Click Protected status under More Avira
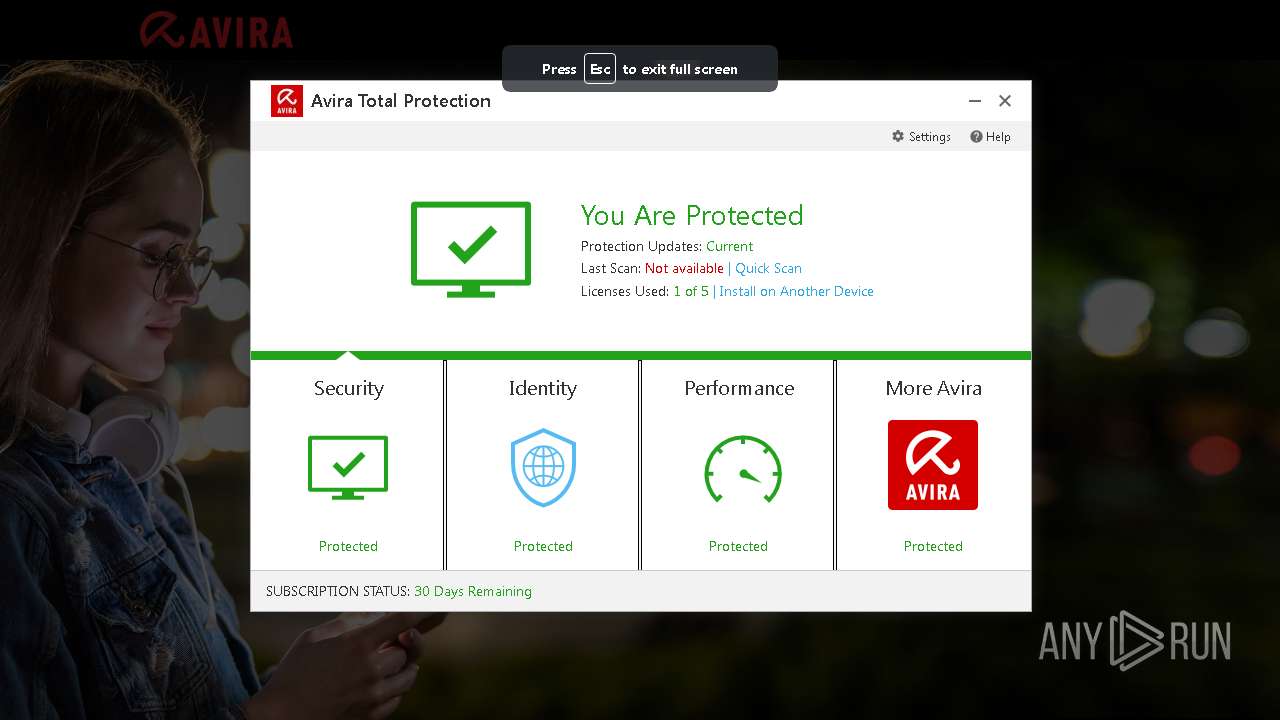Viewport: 1280px width, 720px height. coord(933,546)
